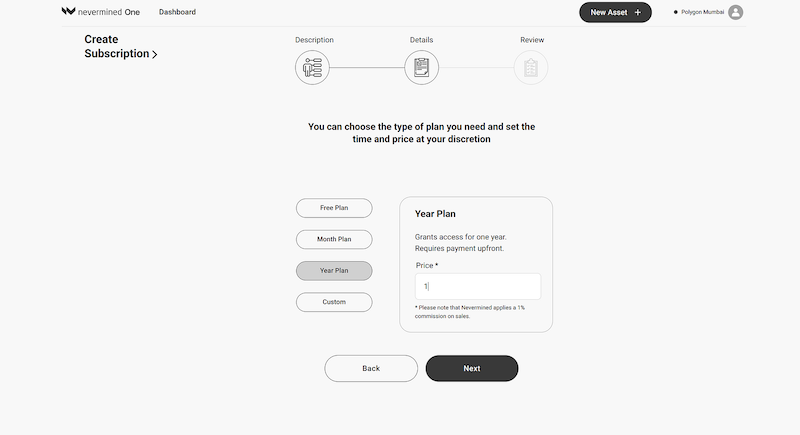
Task: Click the Nevermined logo icon
Action: pos(68,11)
